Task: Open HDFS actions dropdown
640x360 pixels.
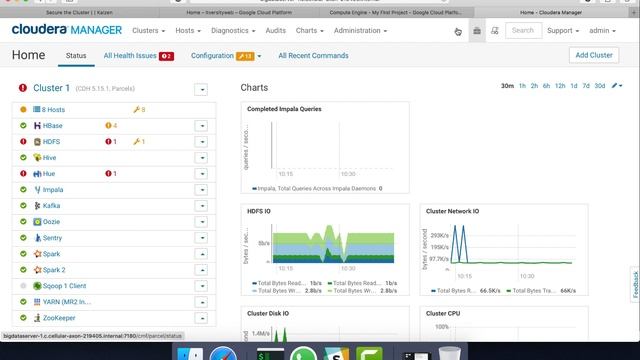Action: pos(202,142)
